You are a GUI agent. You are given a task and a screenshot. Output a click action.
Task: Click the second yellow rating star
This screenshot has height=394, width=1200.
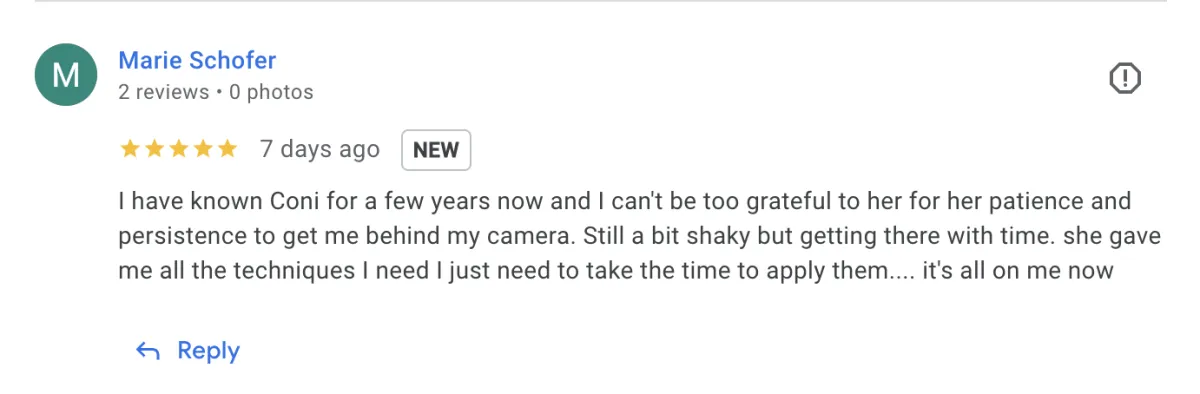point(154,150)
